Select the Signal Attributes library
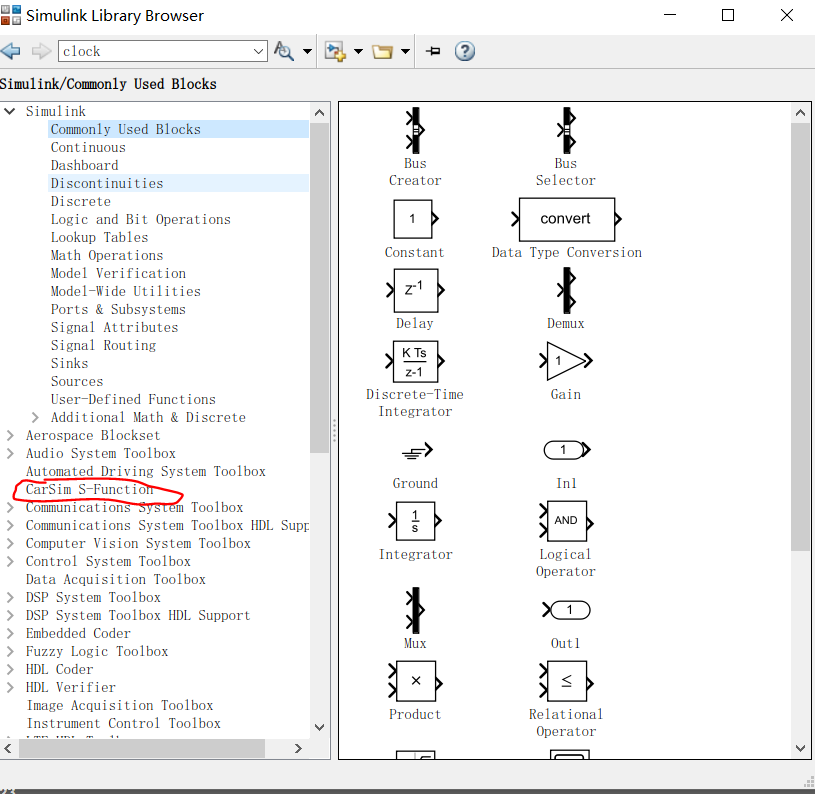Image resolution: width=815 pixels, height=794 pixels. [114, 327]
